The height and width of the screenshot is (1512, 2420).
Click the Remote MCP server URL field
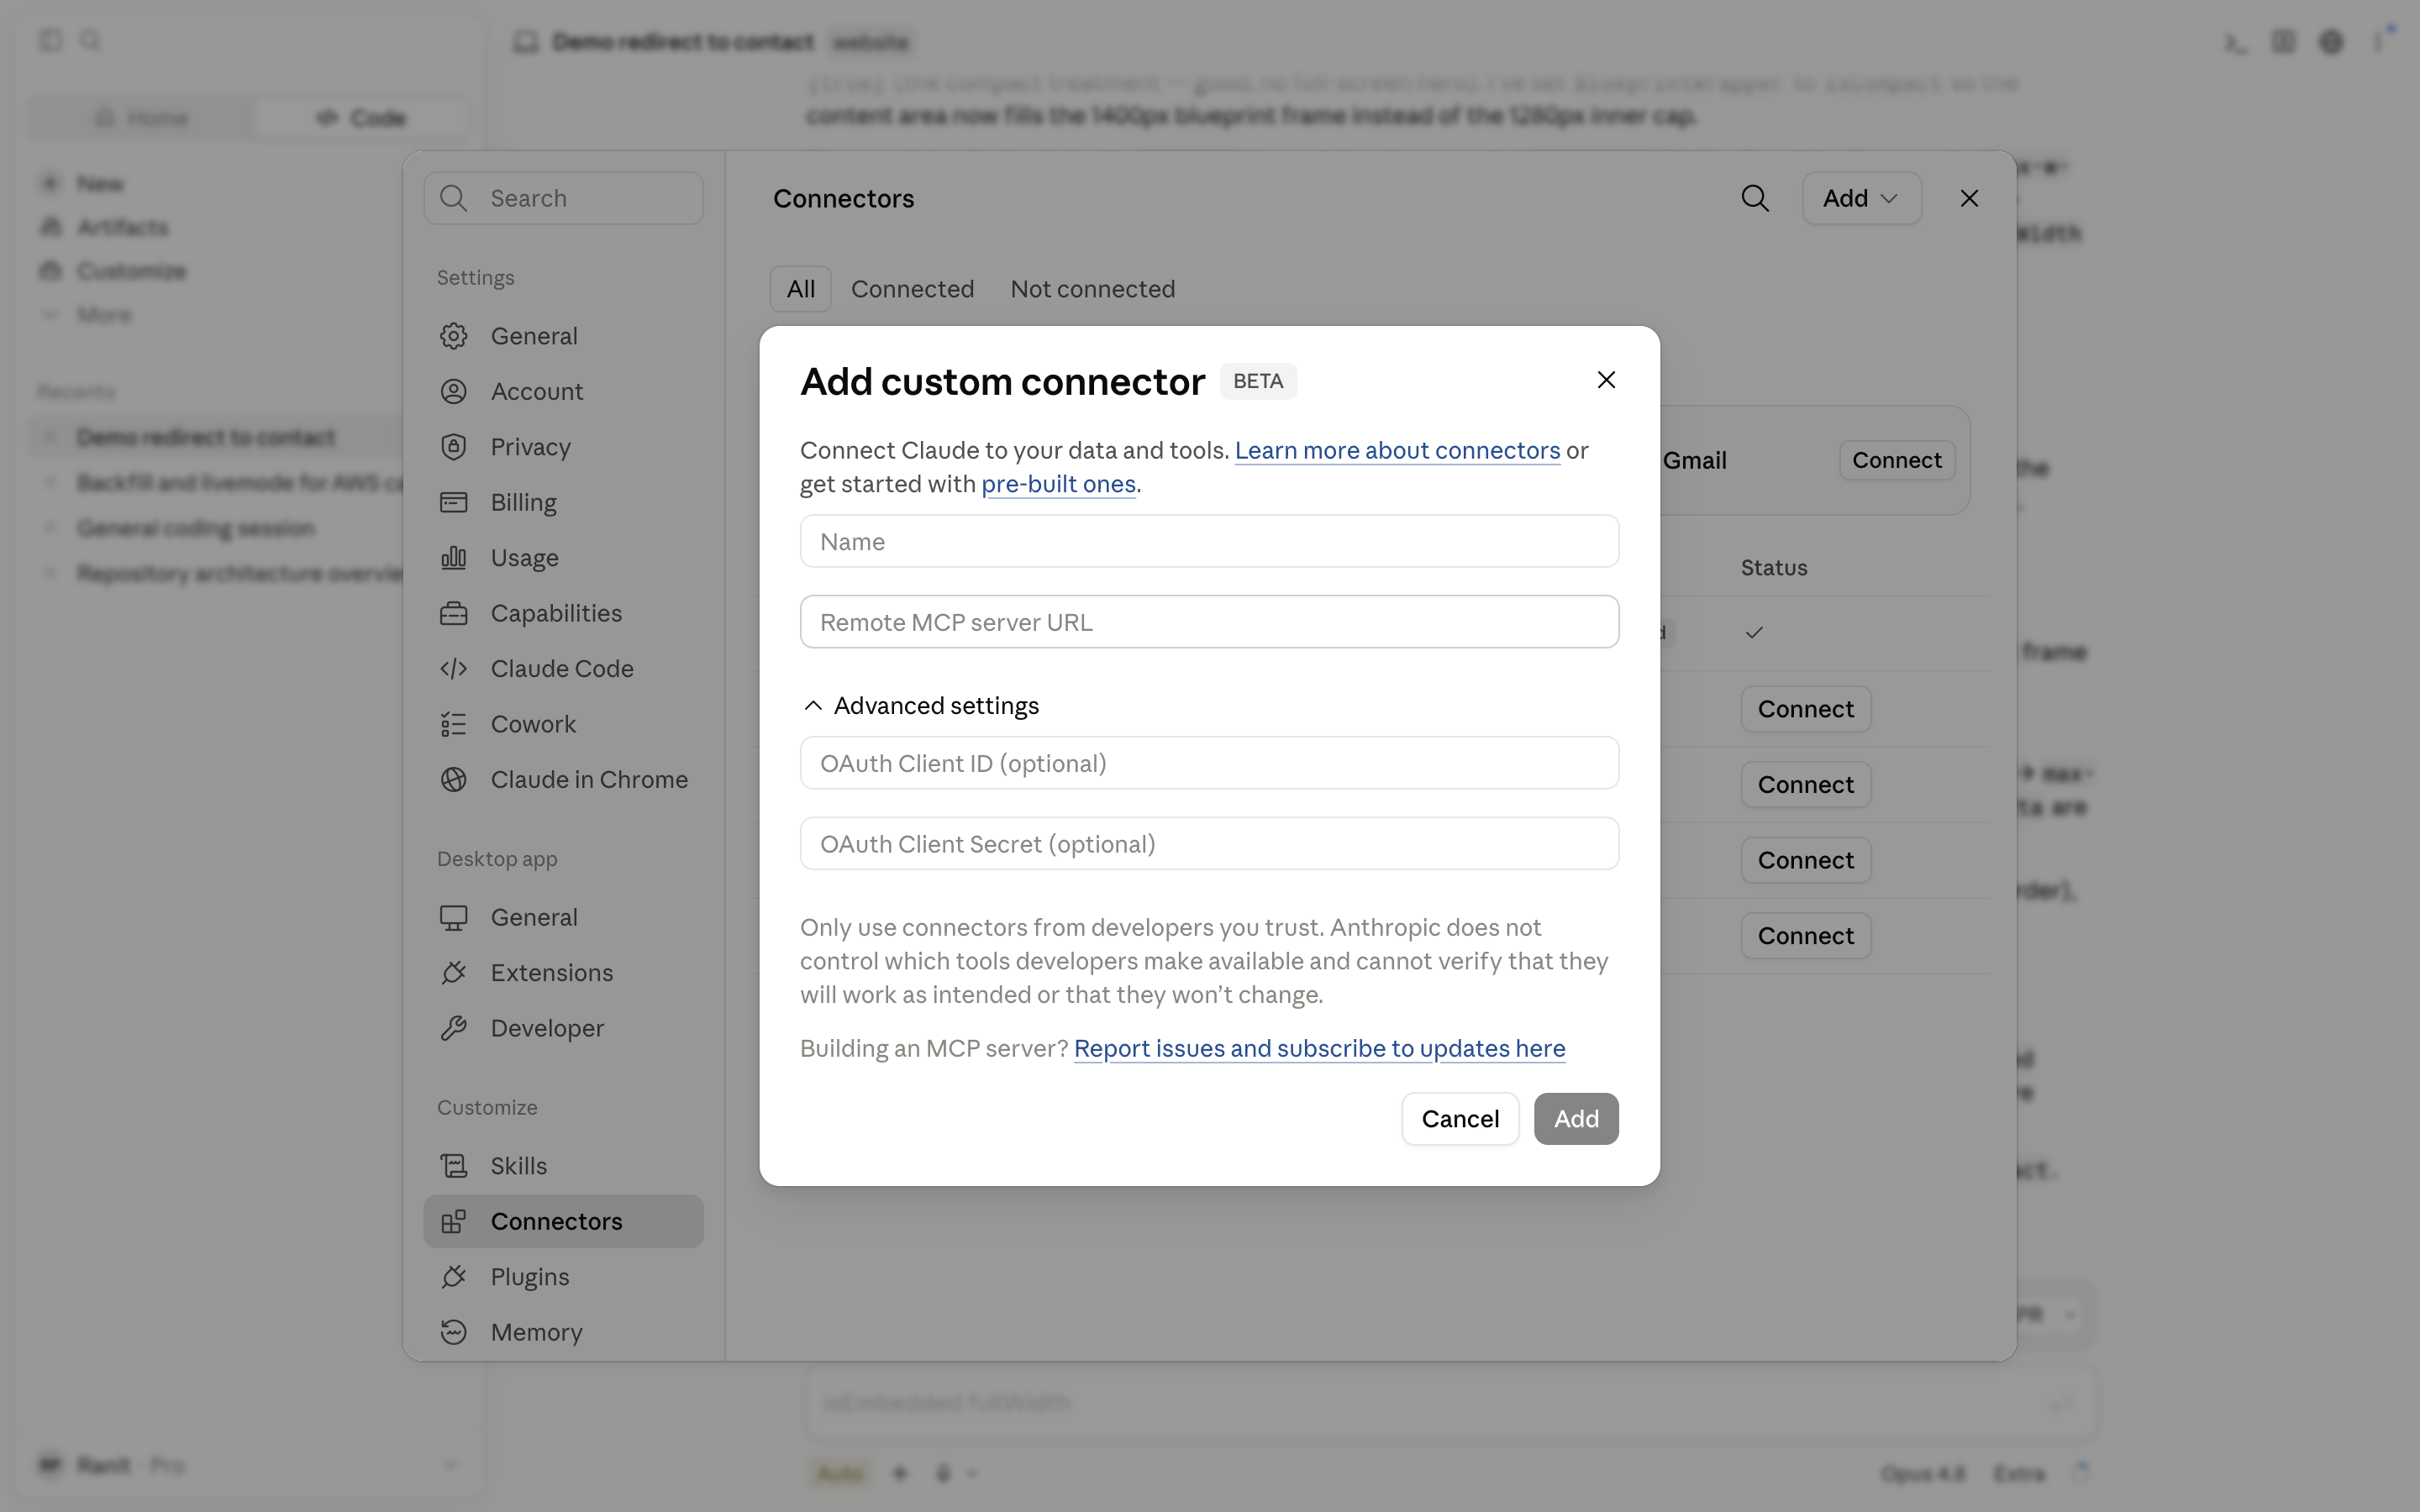(x=1209, y=622)
